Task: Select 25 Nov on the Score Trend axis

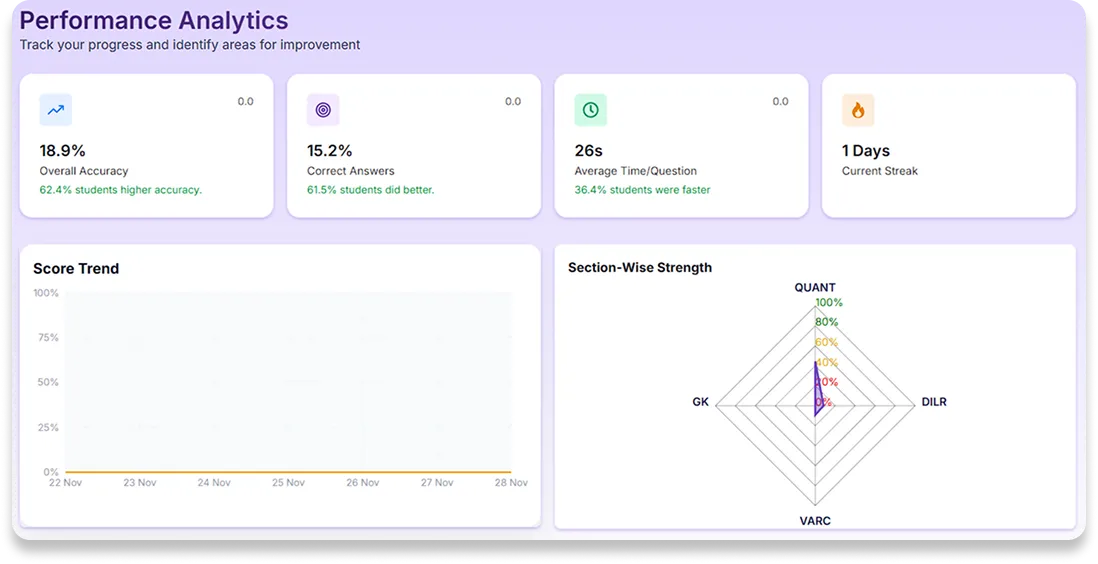Action: point(288,482)
